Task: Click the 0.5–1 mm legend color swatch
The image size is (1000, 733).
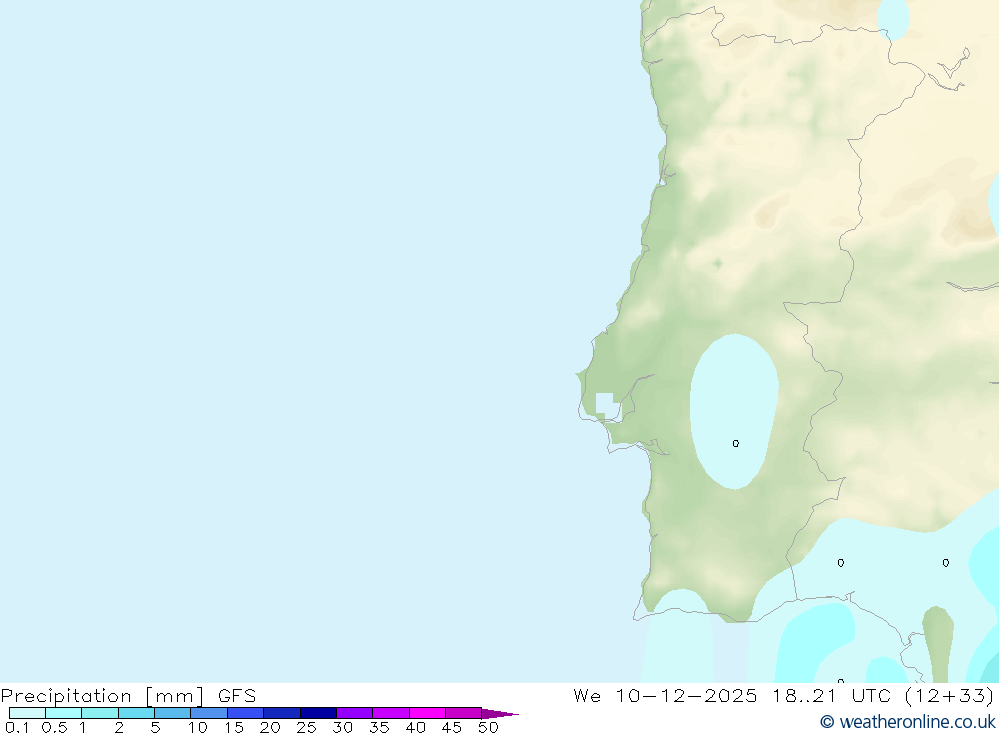Action: point(64,713)
